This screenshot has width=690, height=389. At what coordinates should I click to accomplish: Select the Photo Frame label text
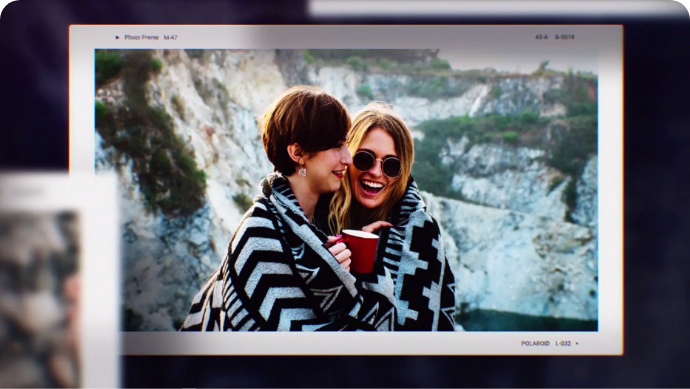[141, 37]
